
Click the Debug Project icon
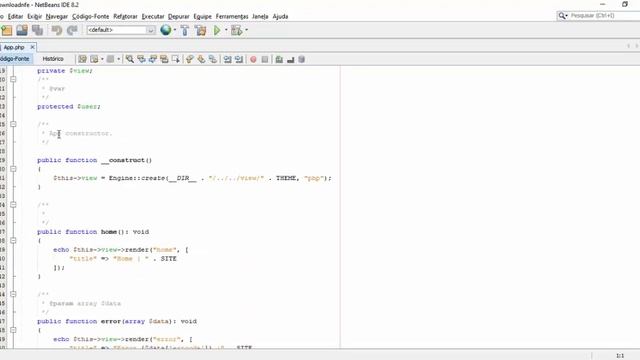tap(236, 30)
